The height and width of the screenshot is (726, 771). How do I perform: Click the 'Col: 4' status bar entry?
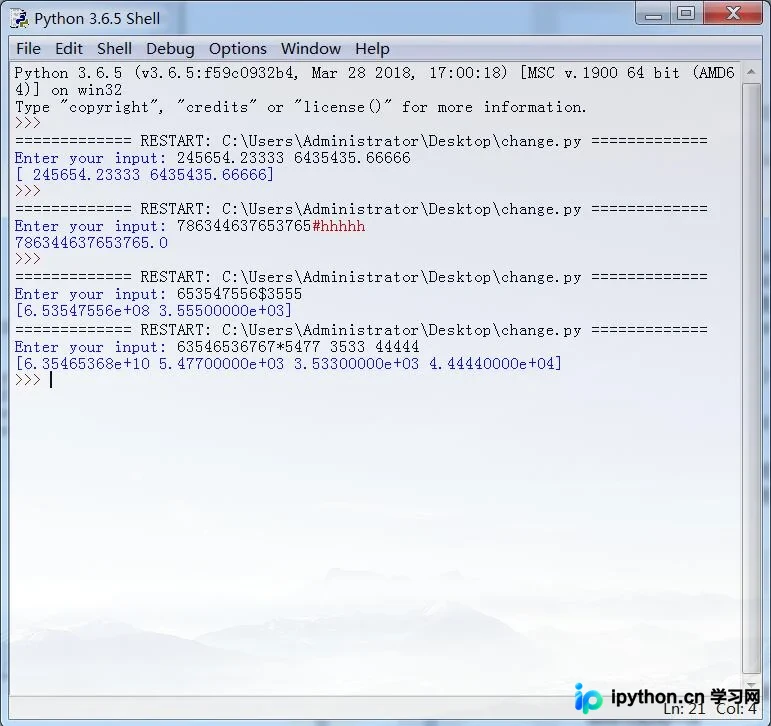coord(737,709)
